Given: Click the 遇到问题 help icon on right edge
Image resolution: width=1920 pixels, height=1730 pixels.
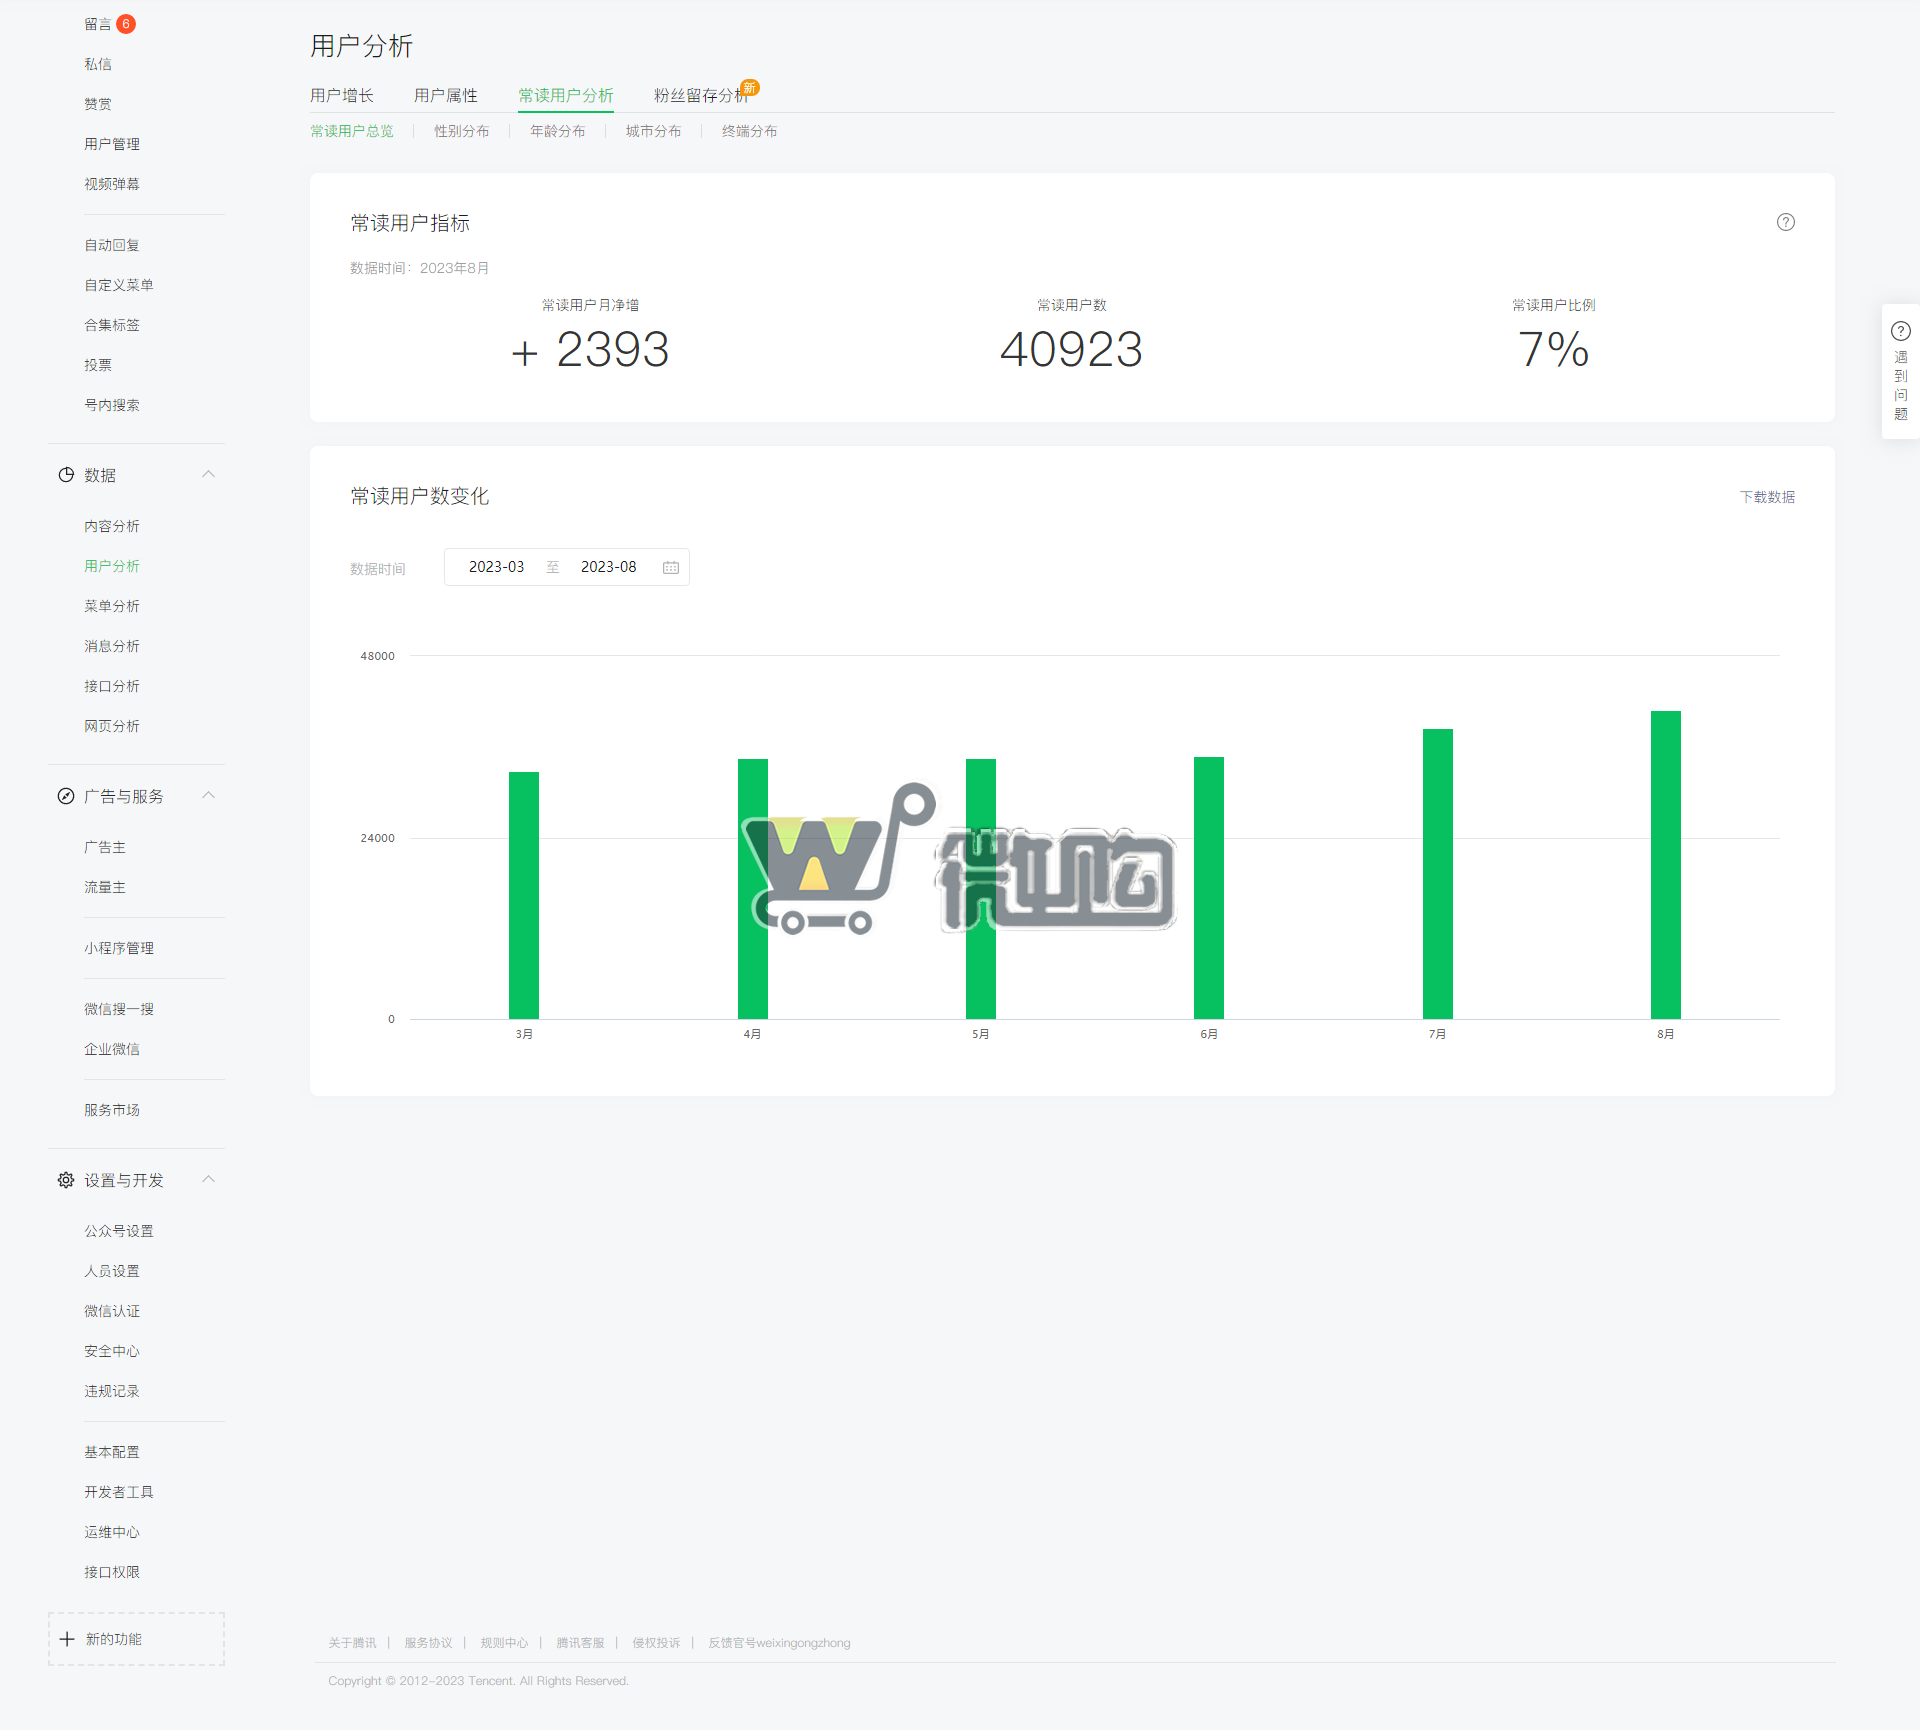Looking at the screenshot, I should [x=1900, y=332].
